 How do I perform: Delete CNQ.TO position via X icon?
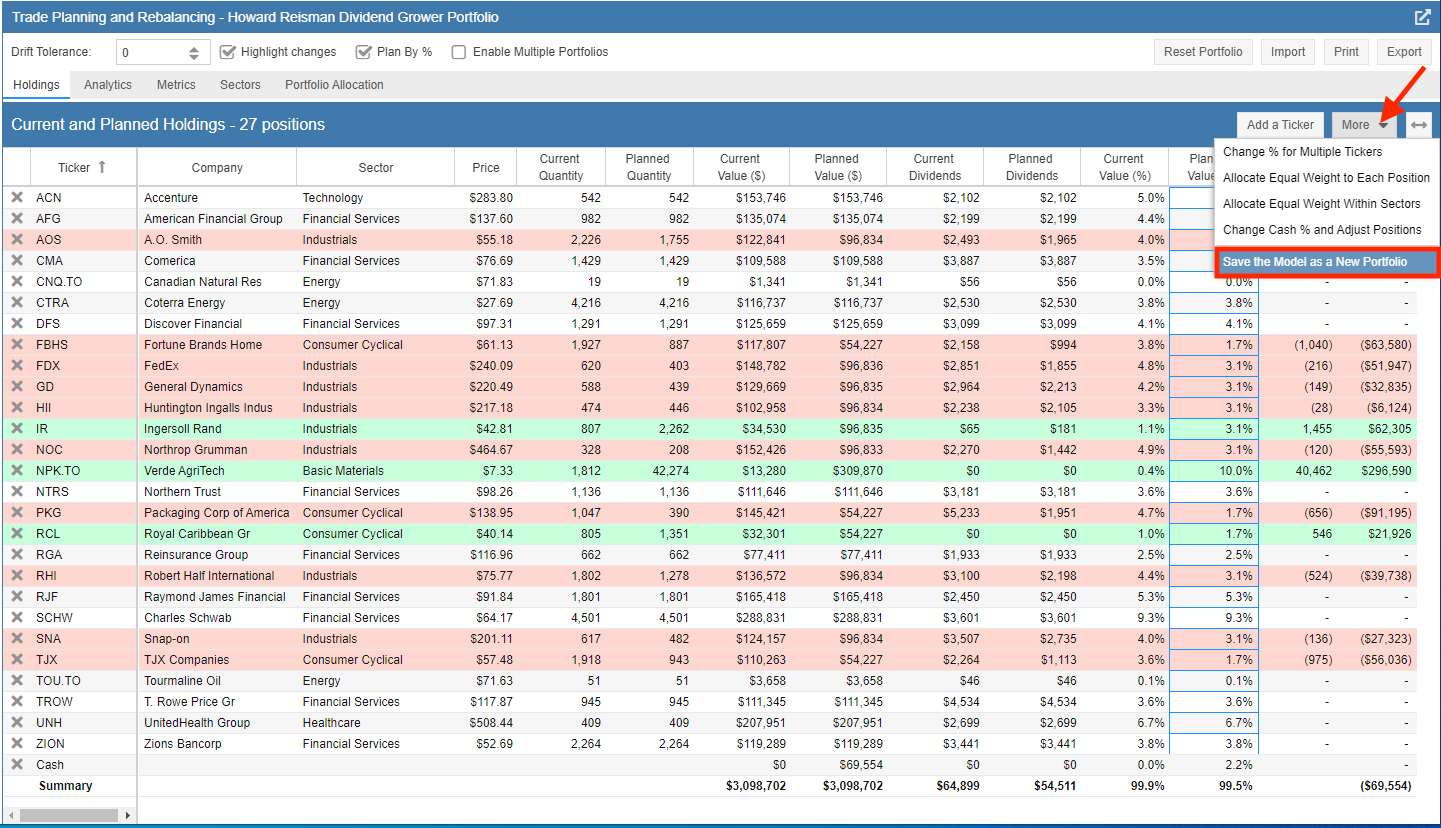click(16, 282)
